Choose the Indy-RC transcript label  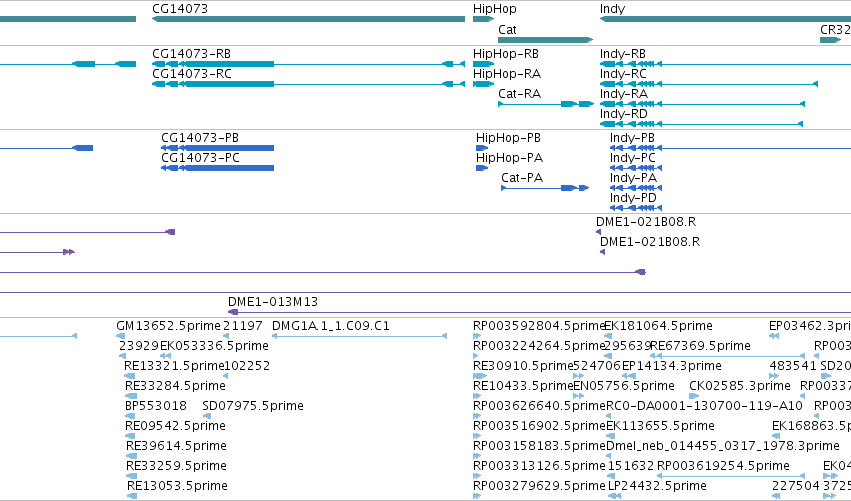pos(623,74)
